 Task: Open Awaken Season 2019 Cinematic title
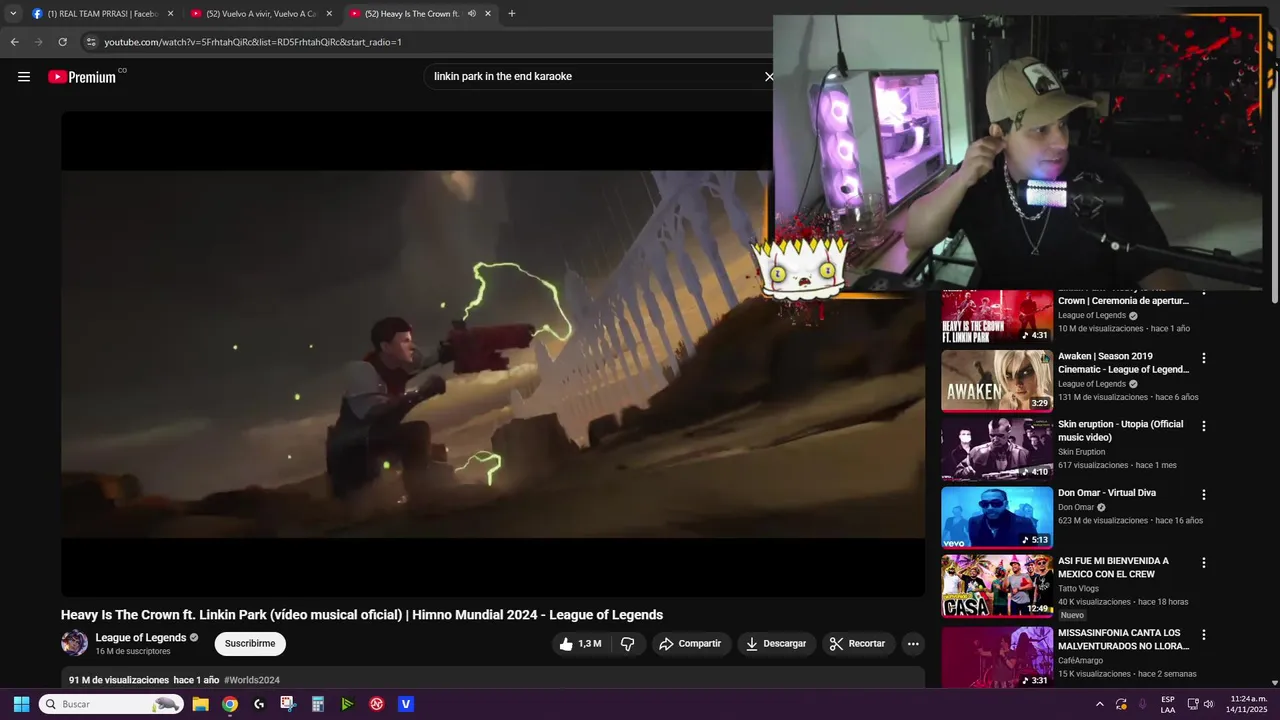coord(1123,363)
